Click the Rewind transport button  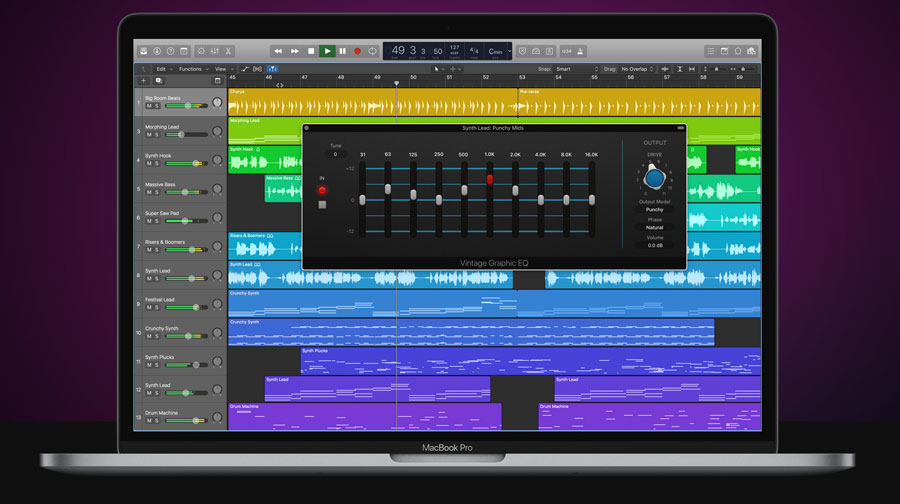pyautogui.click(x=278, y=51)
